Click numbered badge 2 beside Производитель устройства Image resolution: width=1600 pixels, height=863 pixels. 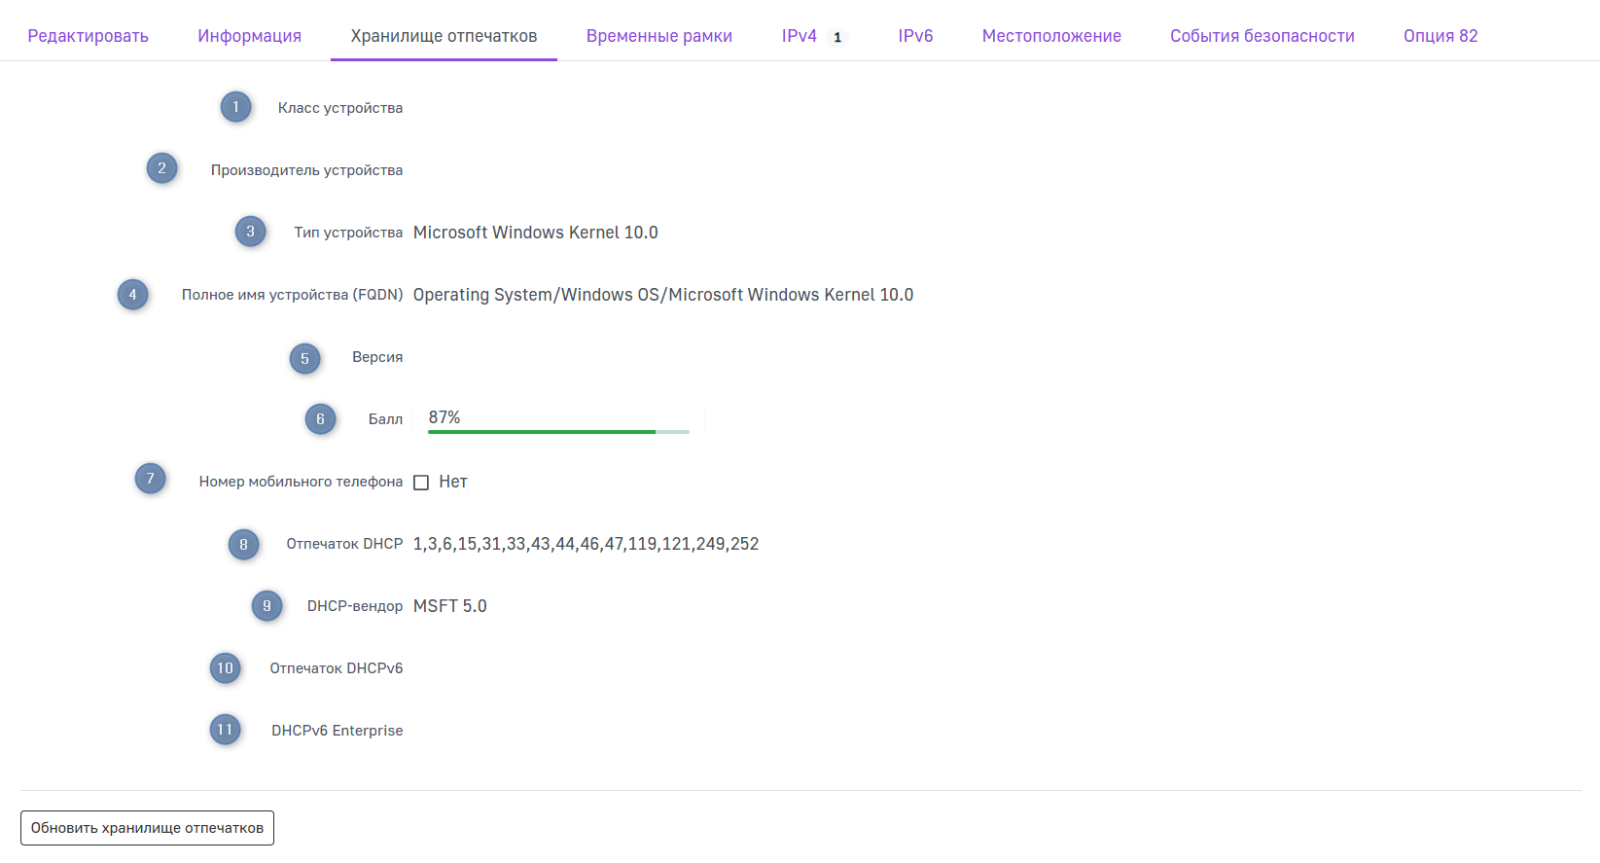pos(162,169)
